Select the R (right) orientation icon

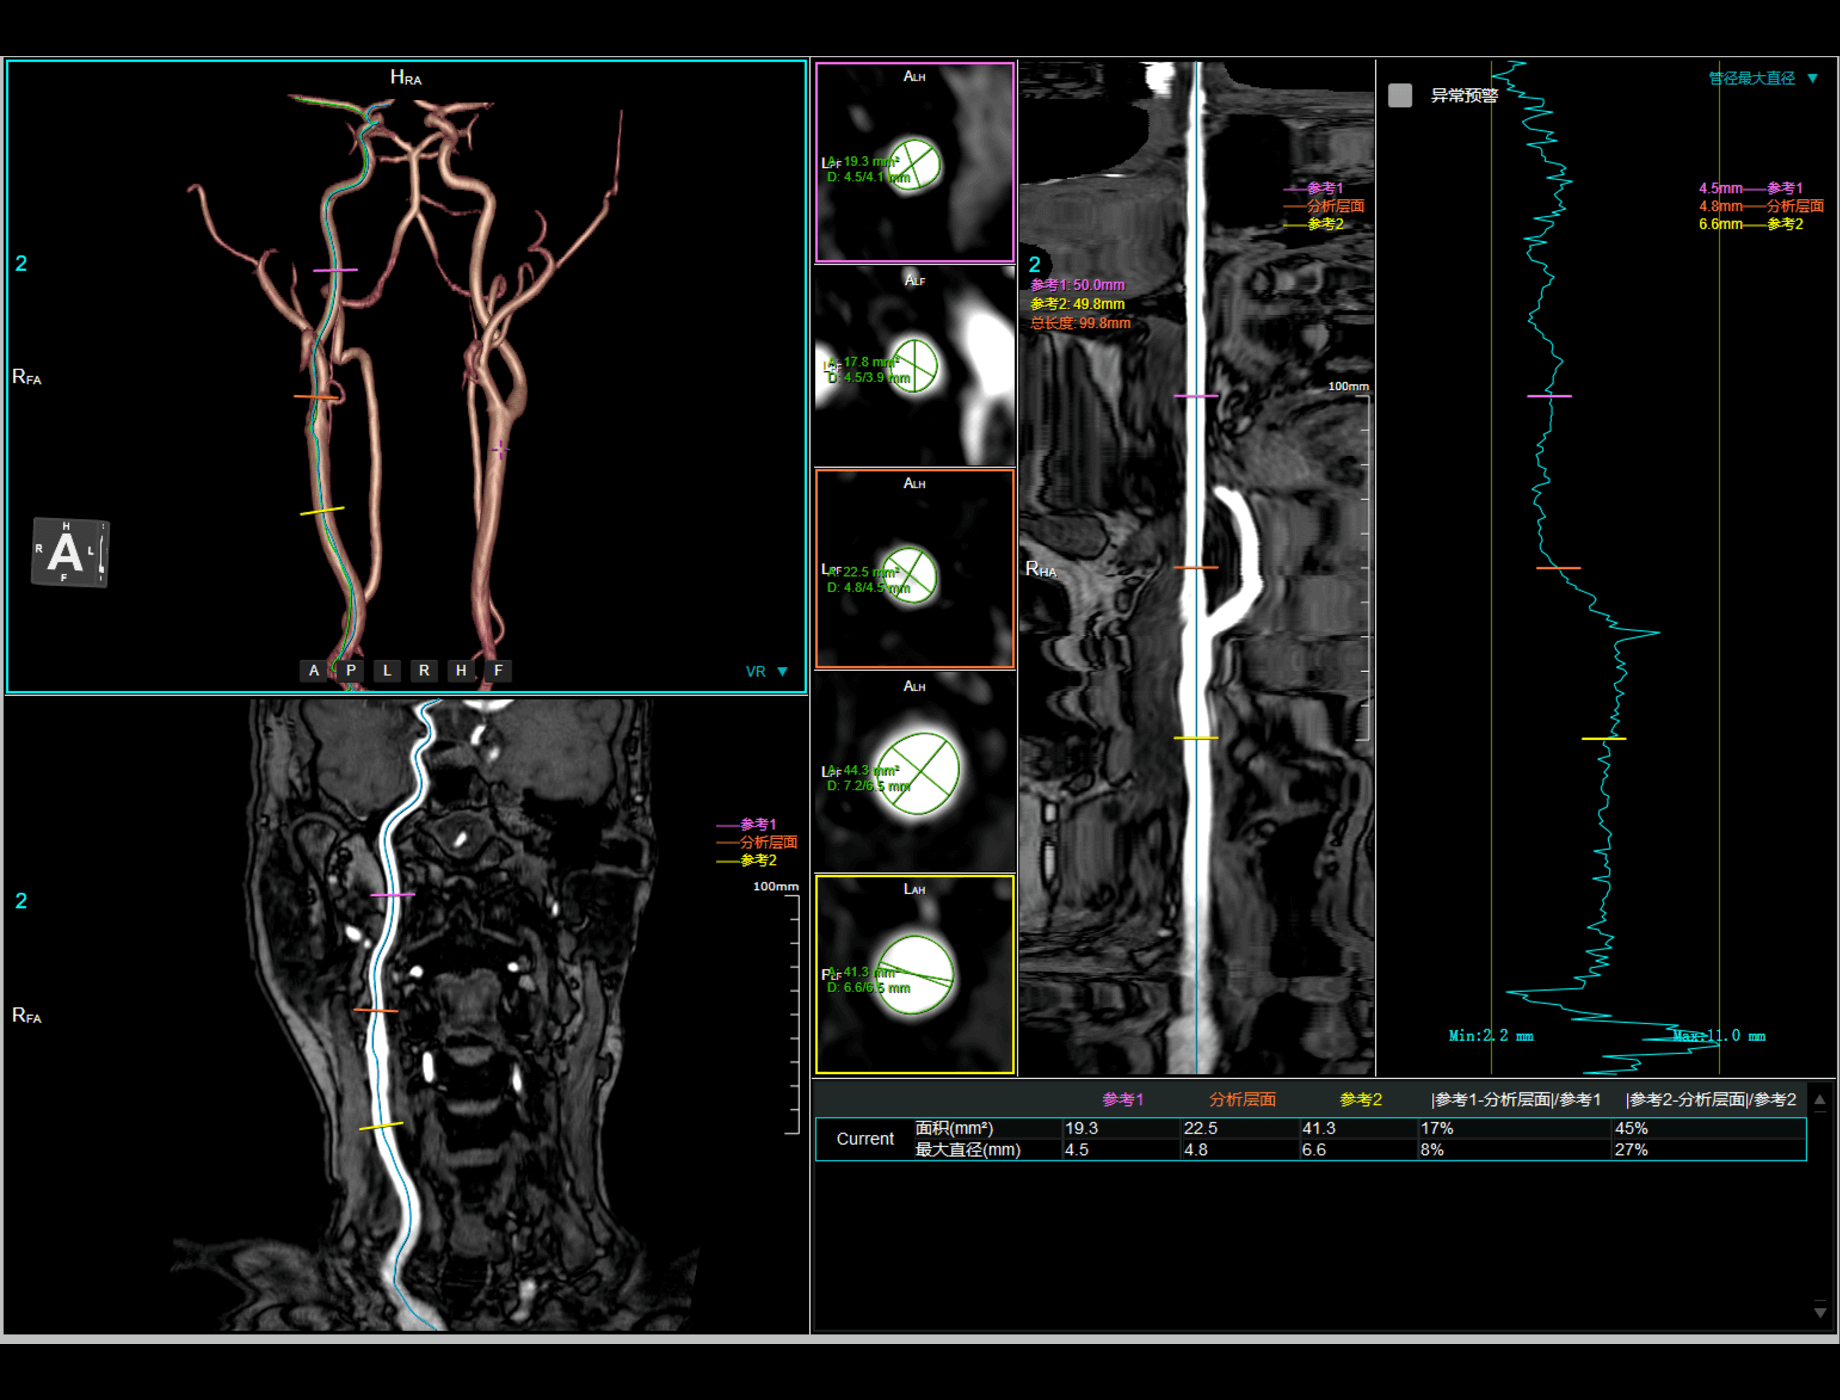[x=424, y=671]
